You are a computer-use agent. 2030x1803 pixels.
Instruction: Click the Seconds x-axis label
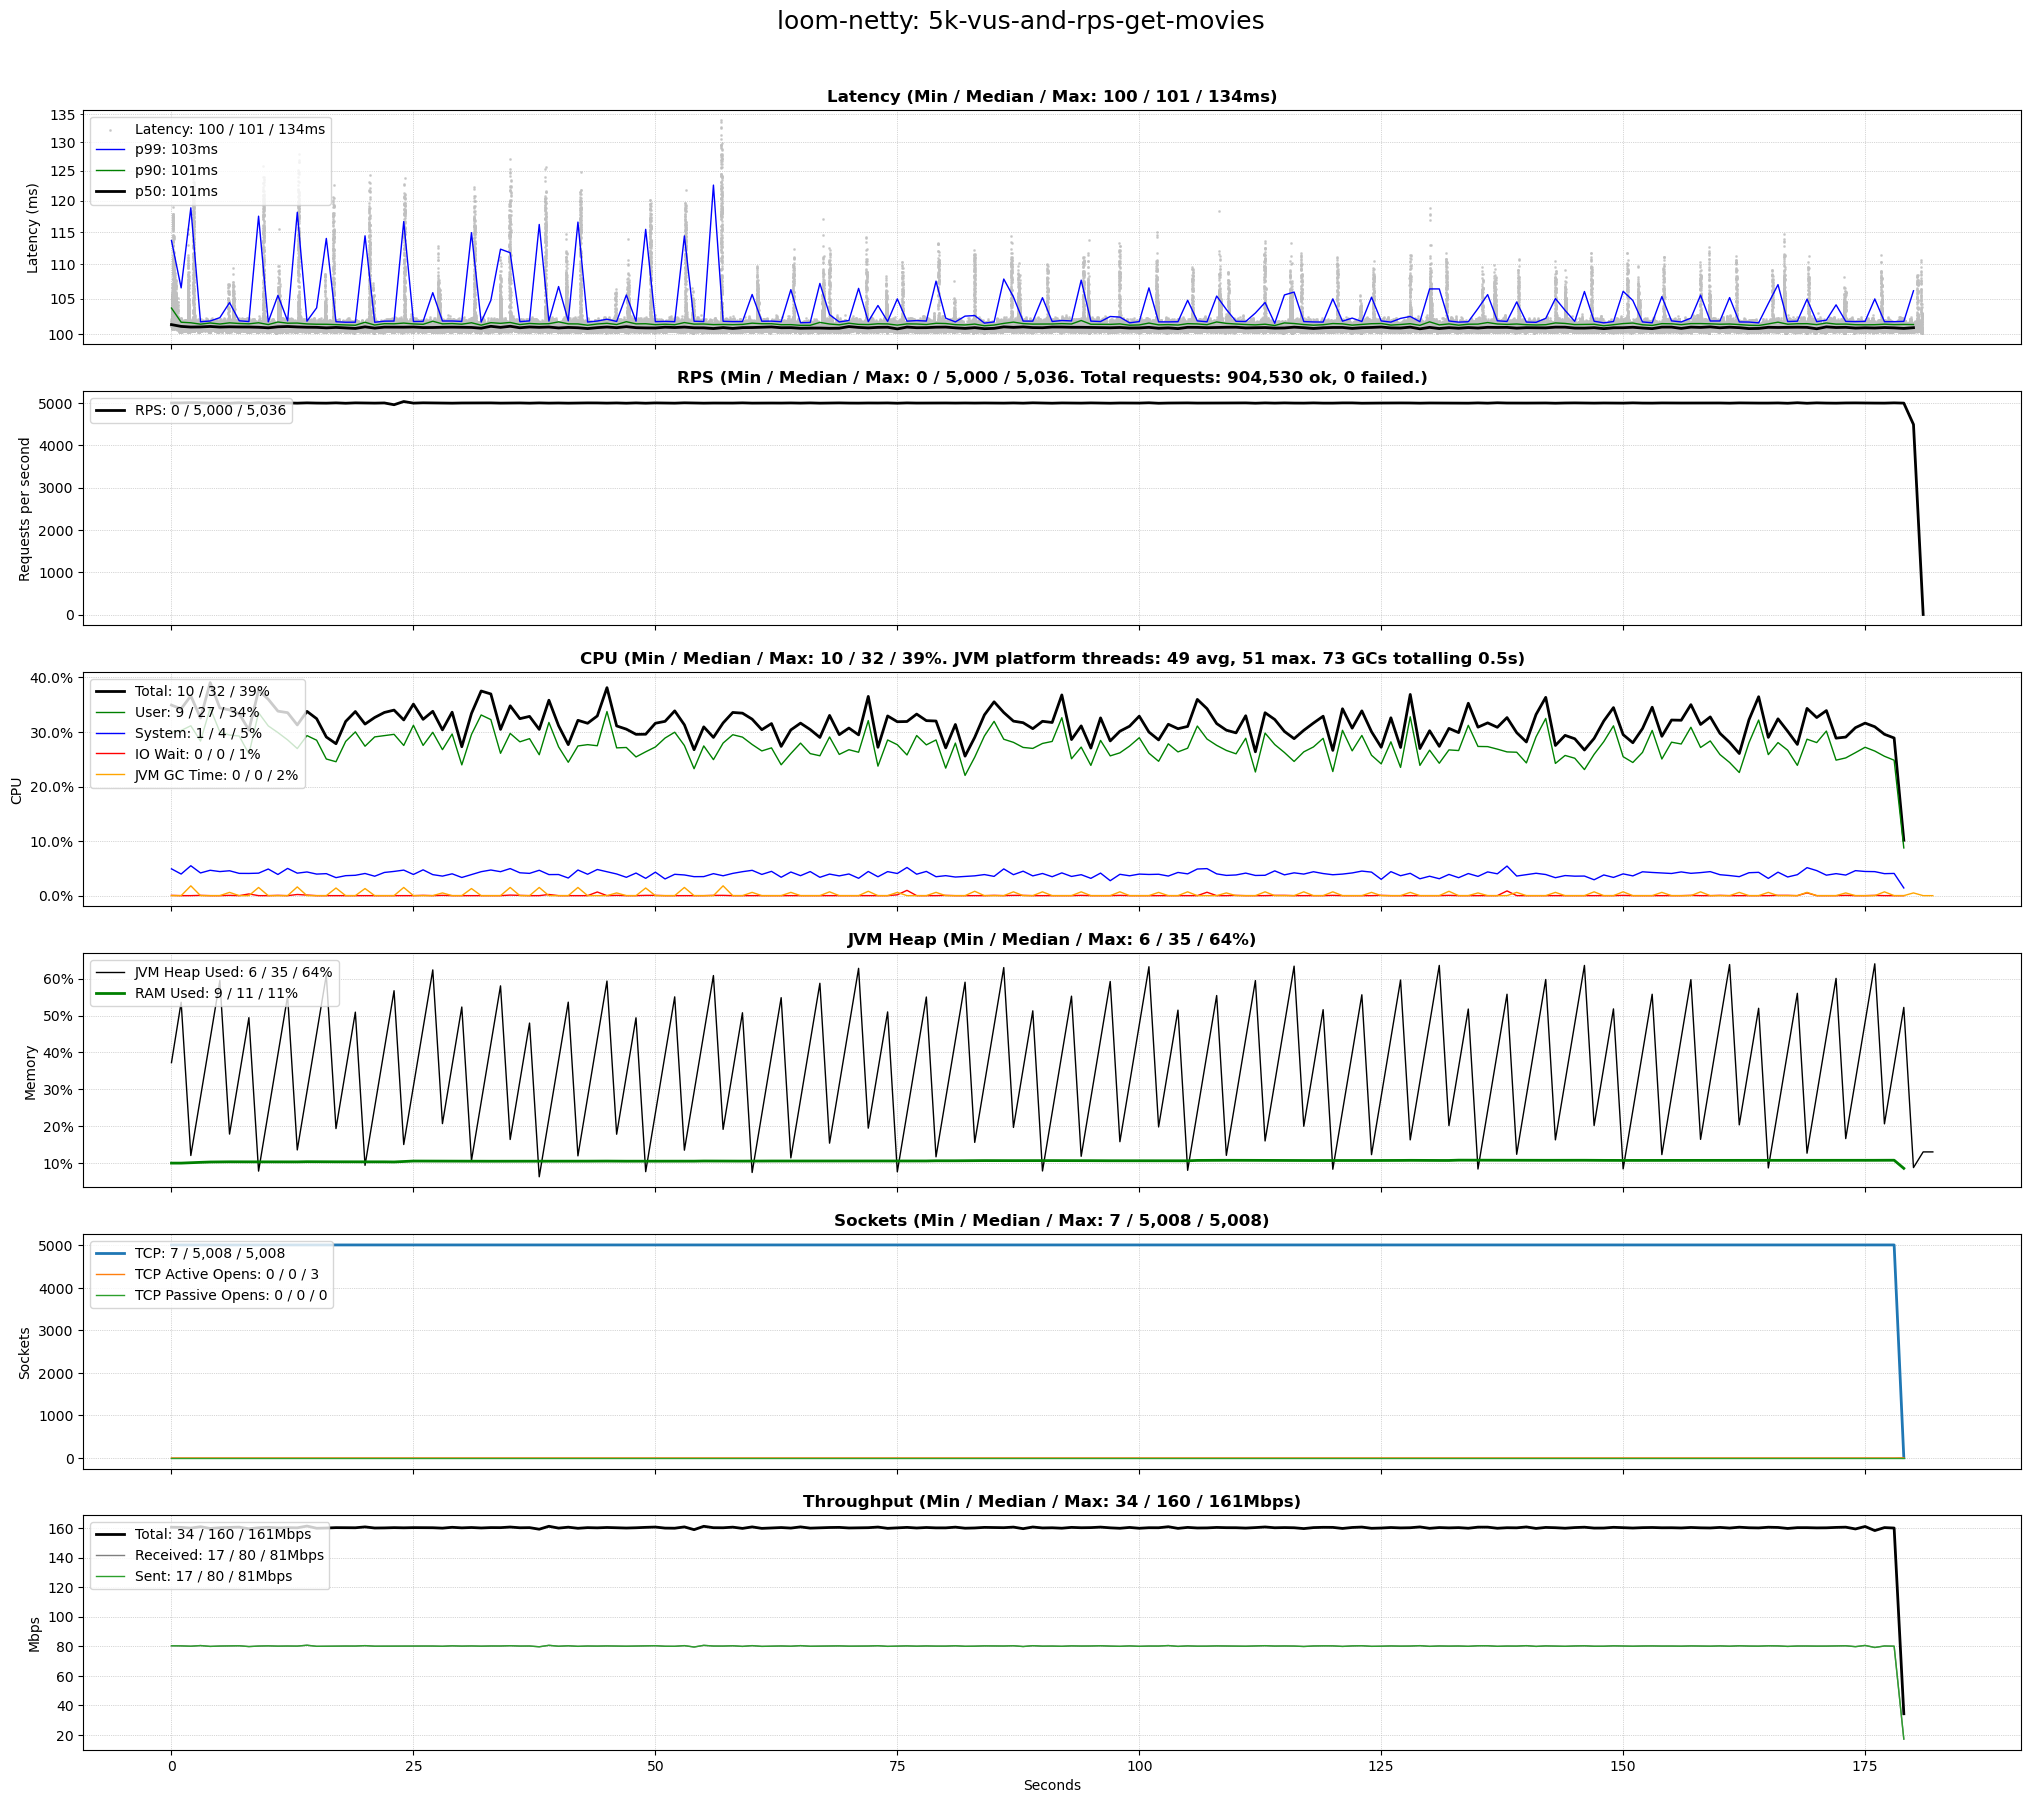1051,1785
